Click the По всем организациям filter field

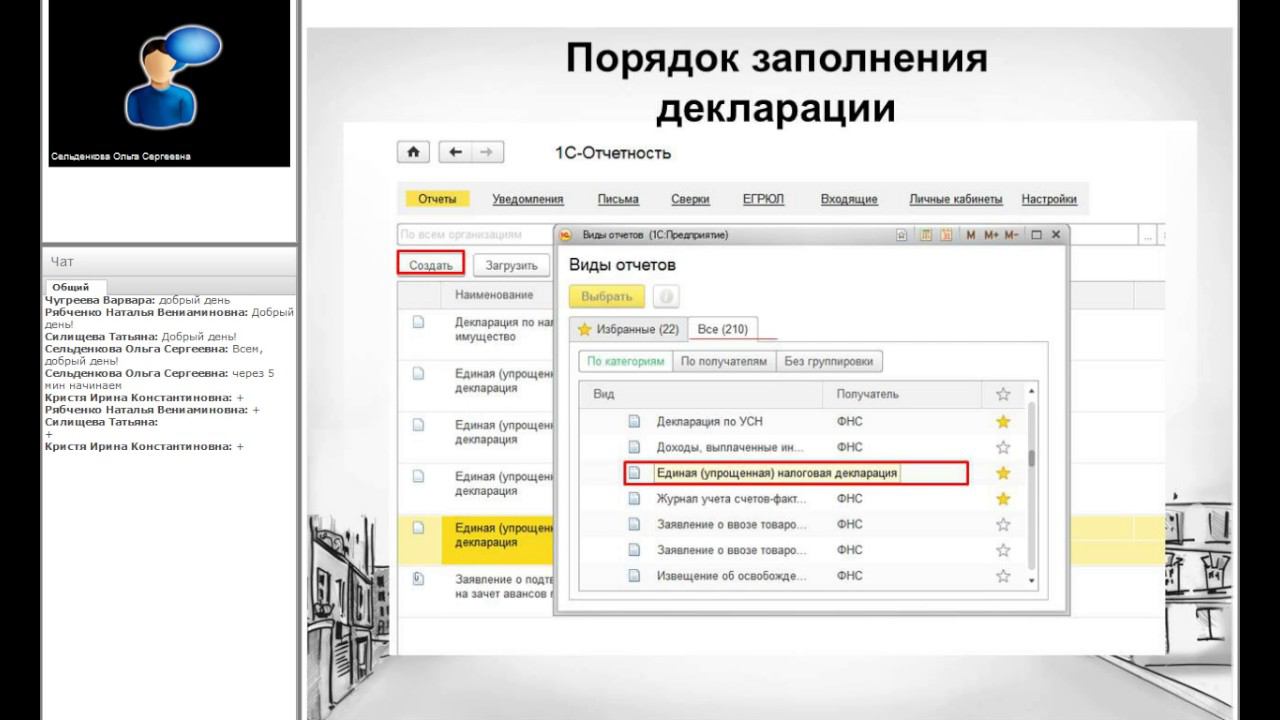476,235
